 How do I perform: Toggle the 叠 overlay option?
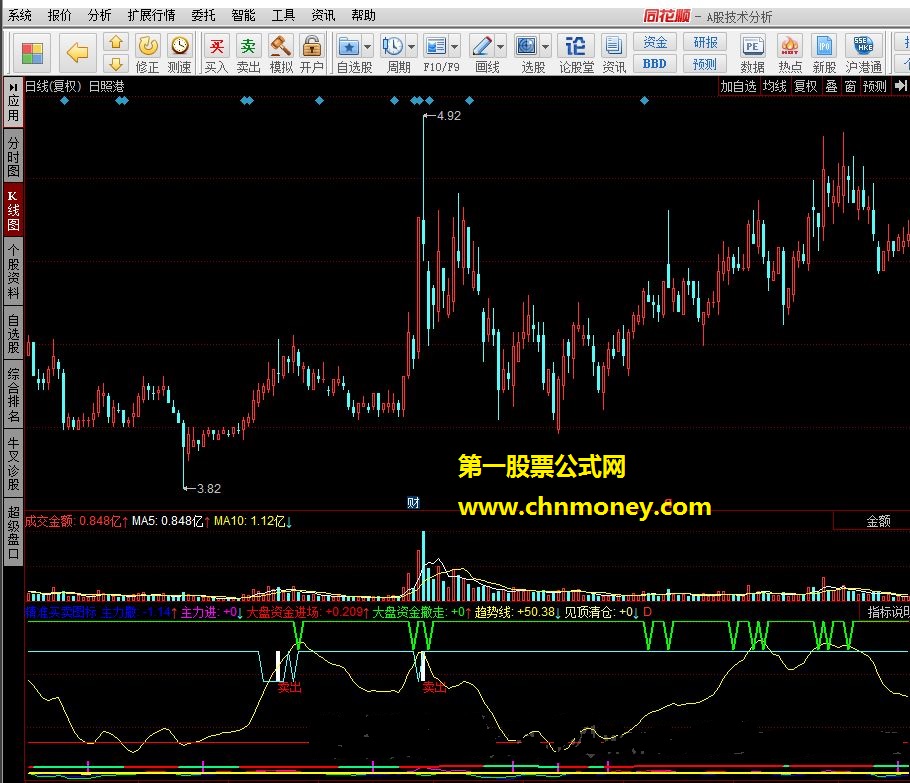point(832,86)
